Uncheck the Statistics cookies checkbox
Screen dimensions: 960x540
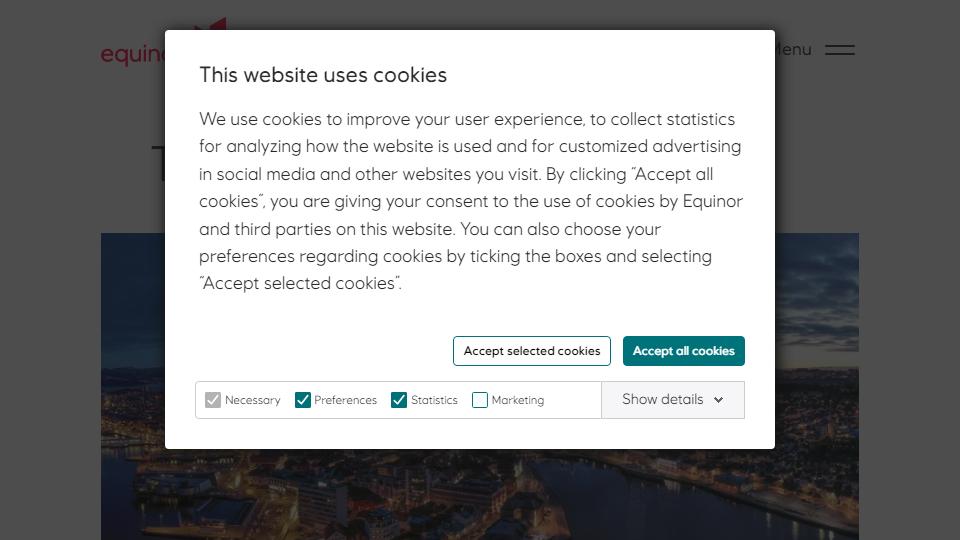399,400
